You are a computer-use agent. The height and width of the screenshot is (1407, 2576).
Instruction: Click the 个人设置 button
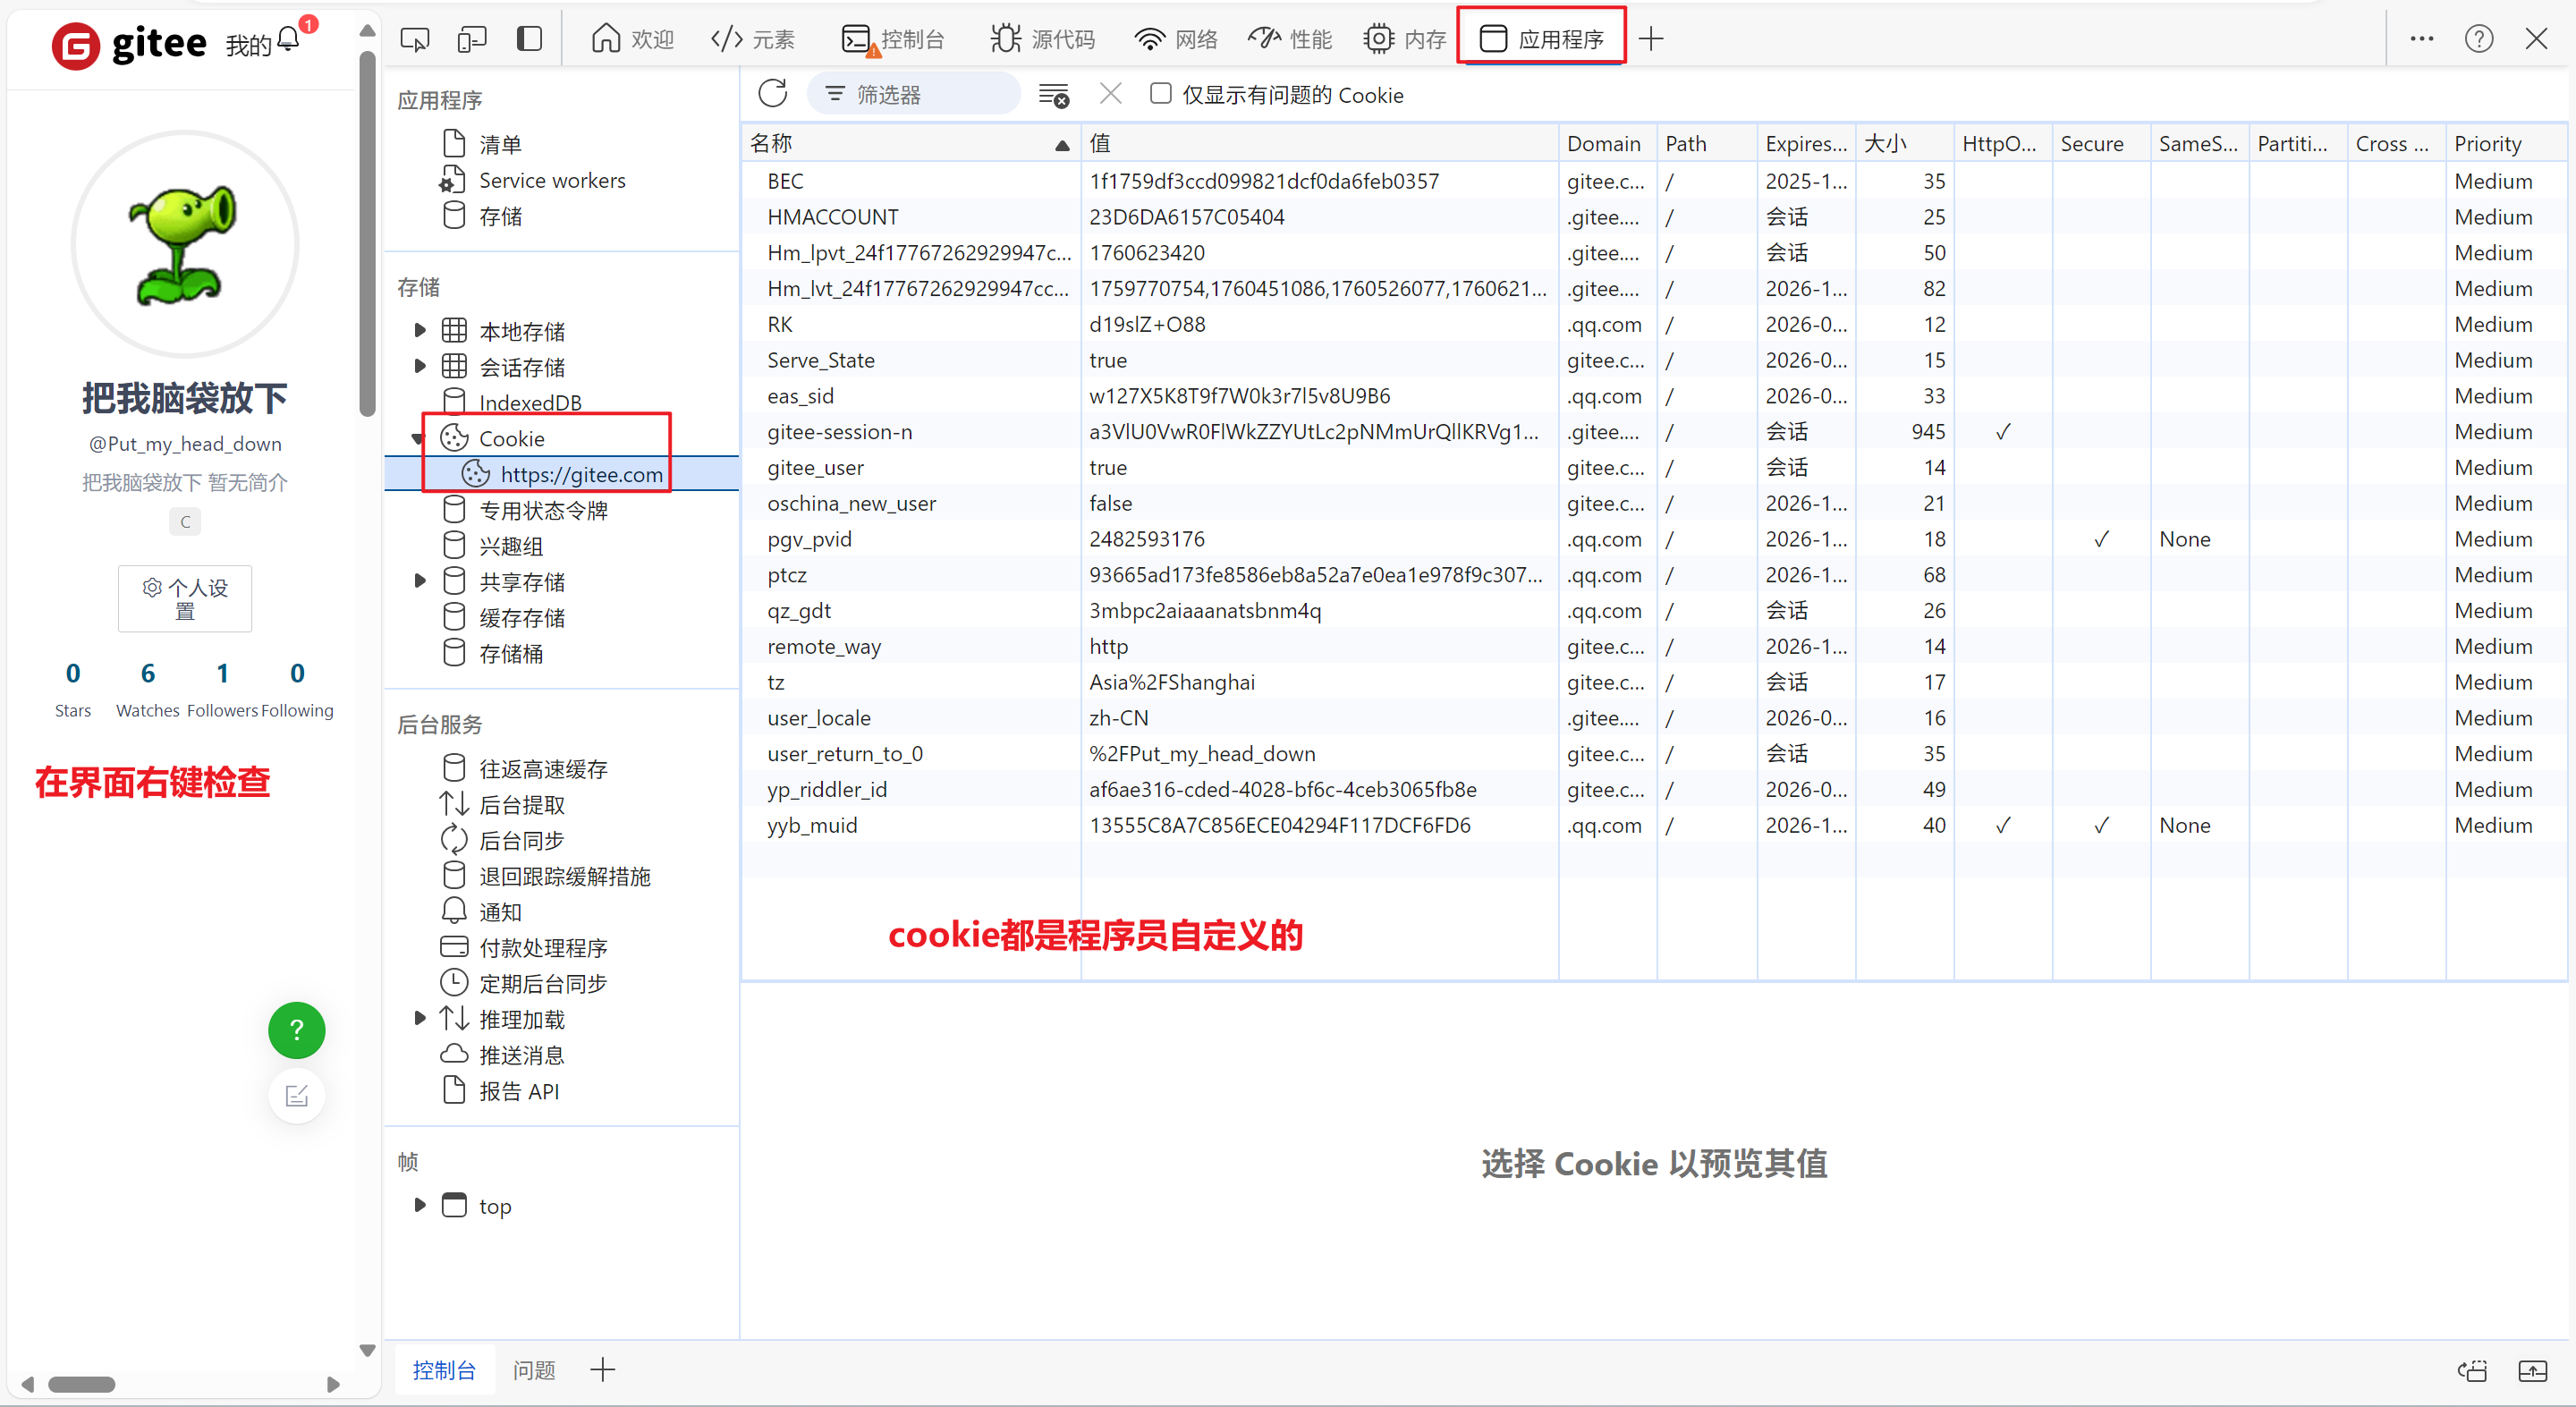pos(185,598)
